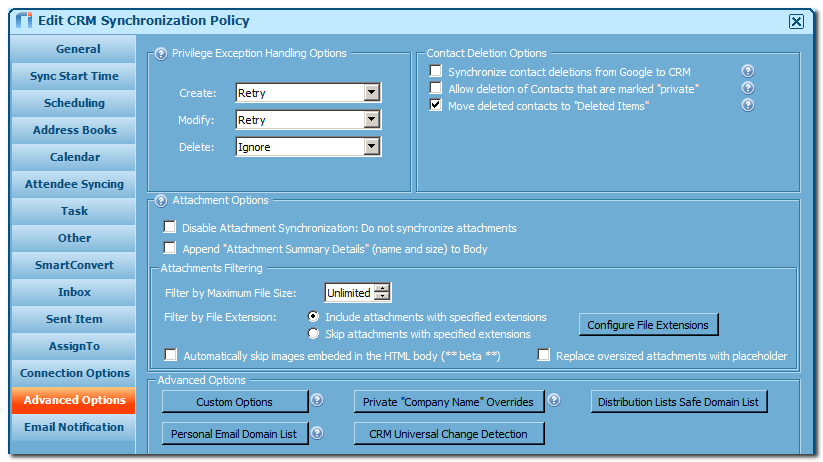The height and width of the screenshot is (462, 823).
Task: Open help icon beside Attachment Options
Action: [161, 201]
